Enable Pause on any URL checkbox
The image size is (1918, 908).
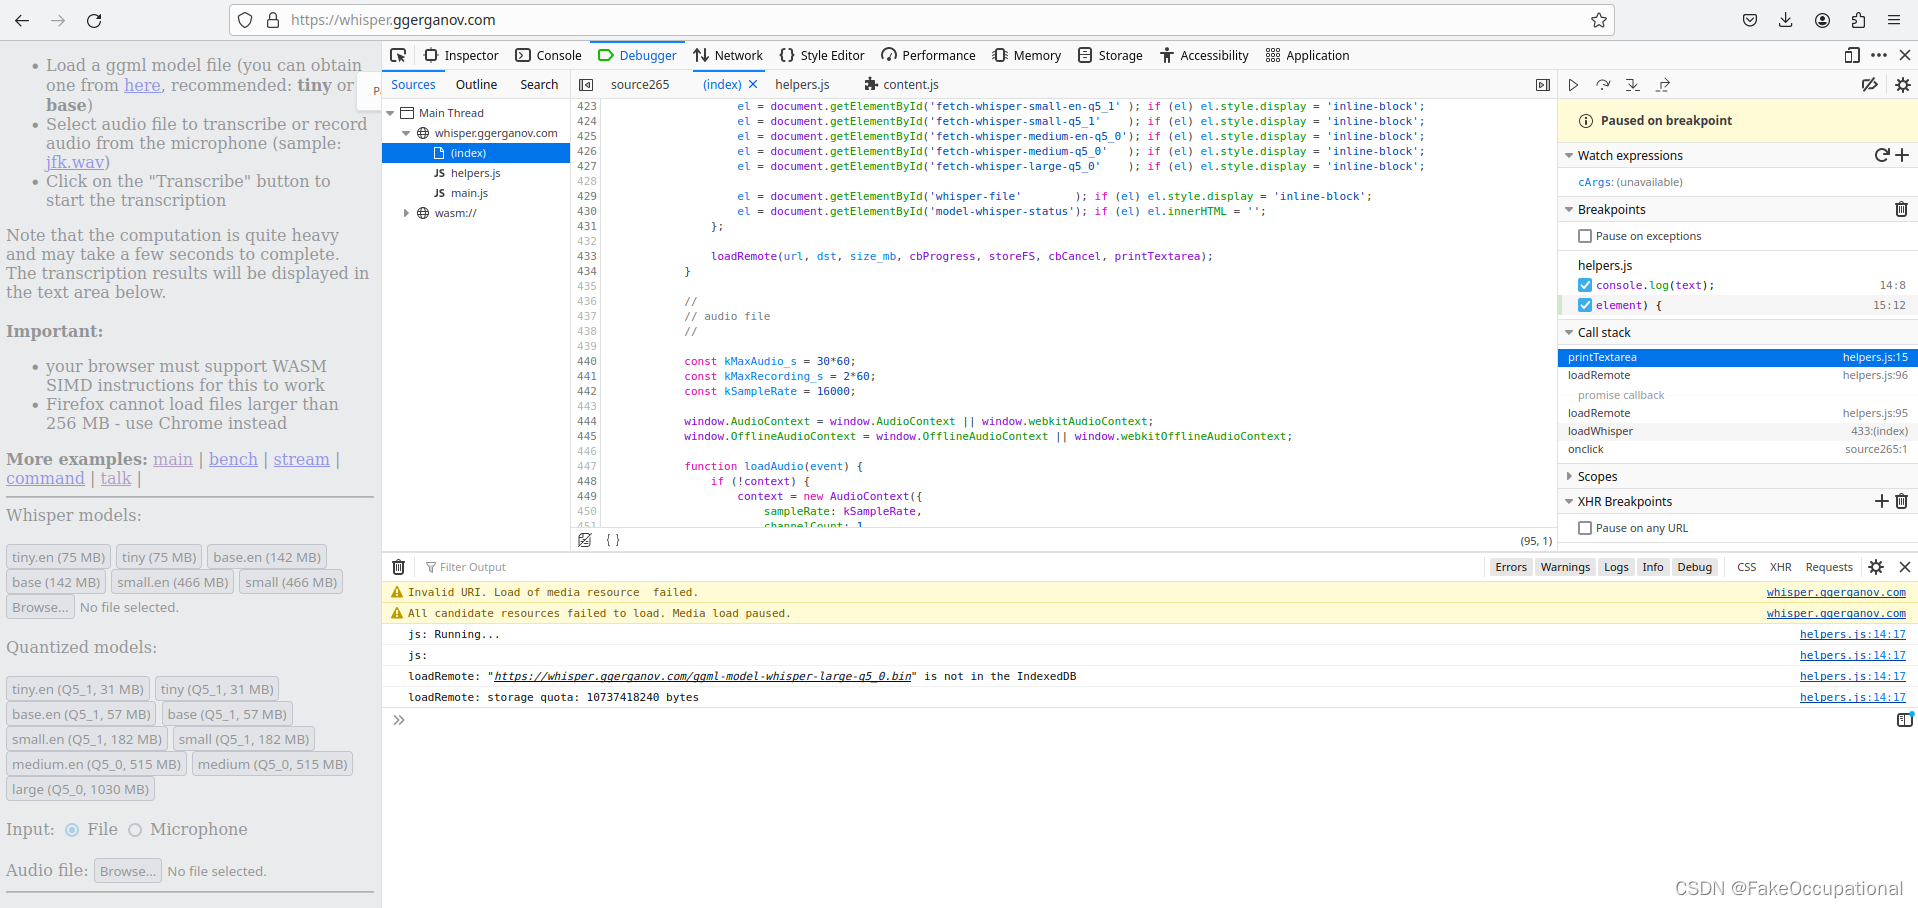point(1585,528)
